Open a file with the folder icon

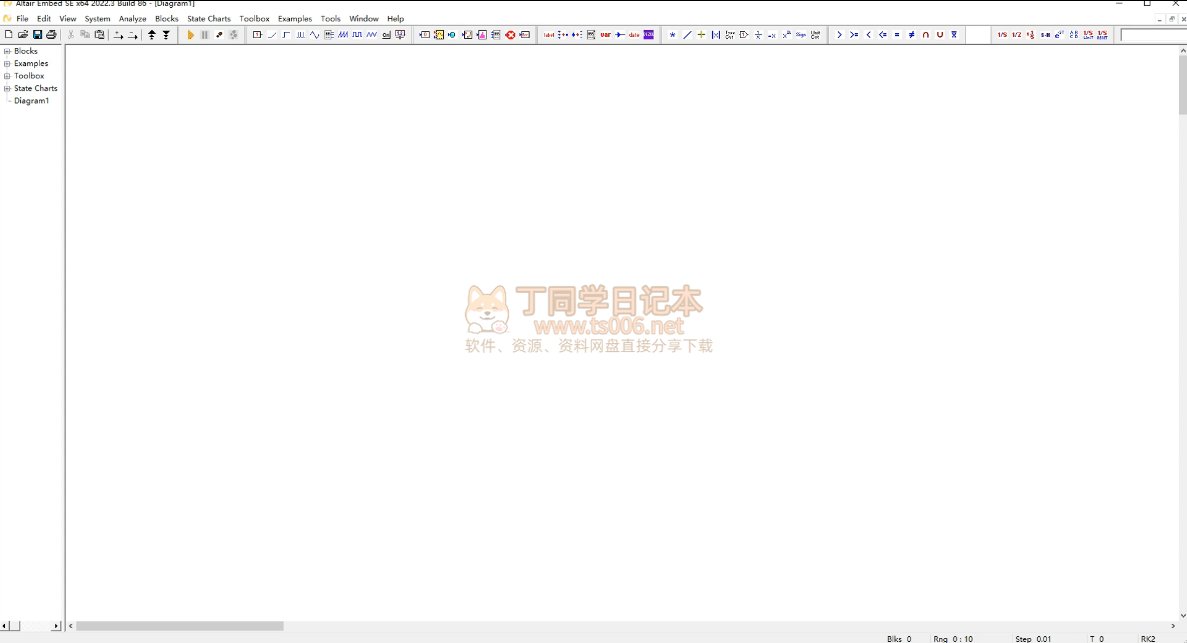(x=23, y=35)
